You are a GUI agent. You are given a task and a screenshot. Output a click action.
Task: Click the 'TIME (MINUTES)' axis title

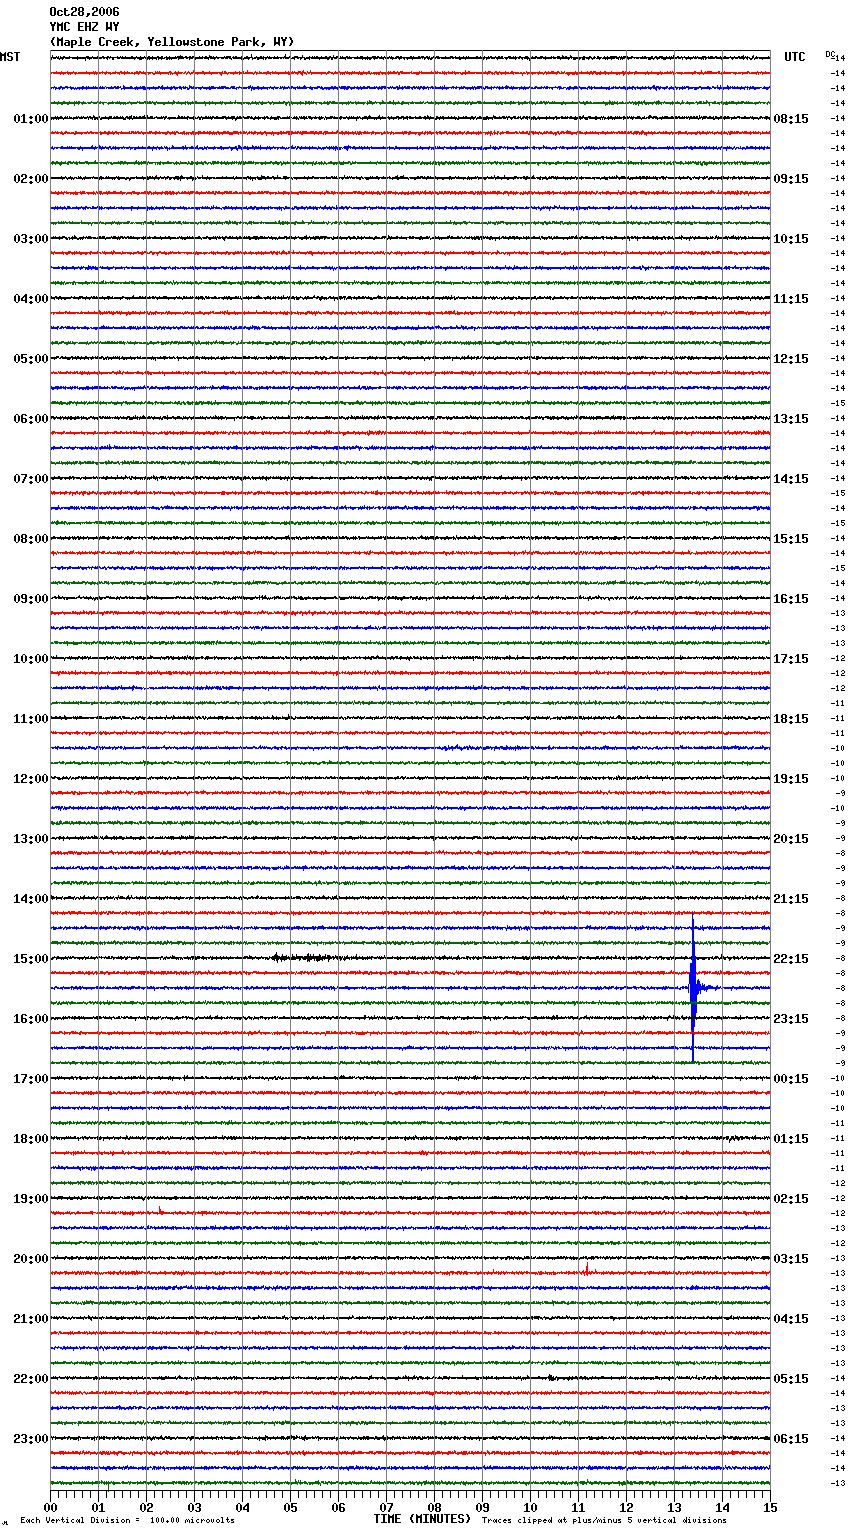(x=422, y=1519)
